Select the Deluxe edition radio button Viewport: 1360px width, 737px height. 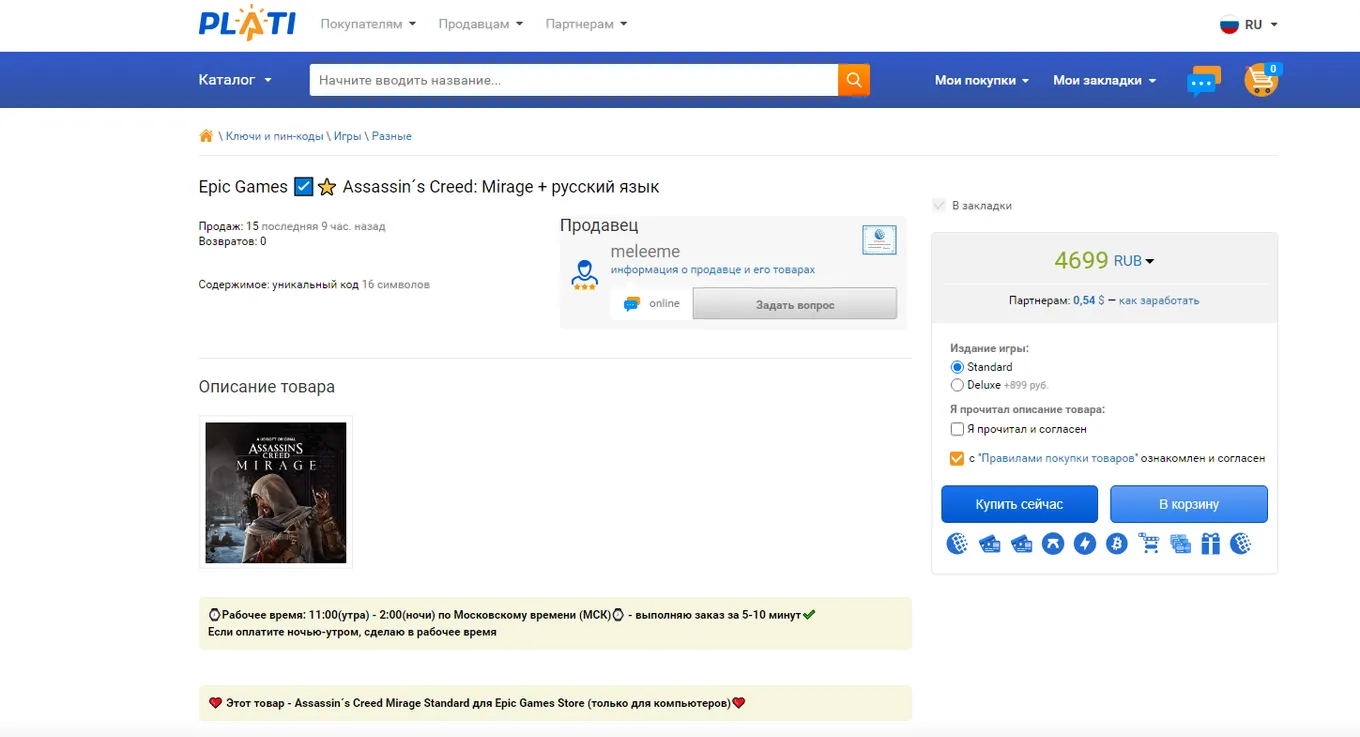pos(957,385)
